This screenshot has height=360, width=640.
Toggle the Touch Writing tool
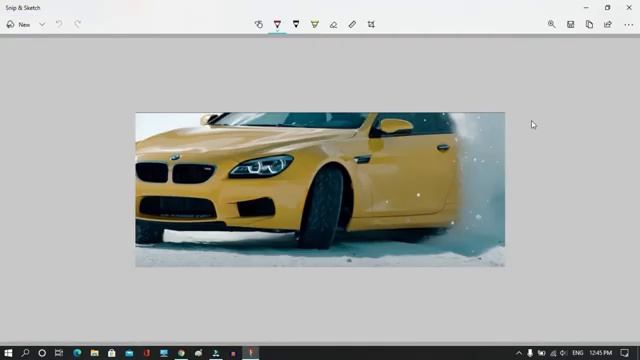tap(259, 24)
